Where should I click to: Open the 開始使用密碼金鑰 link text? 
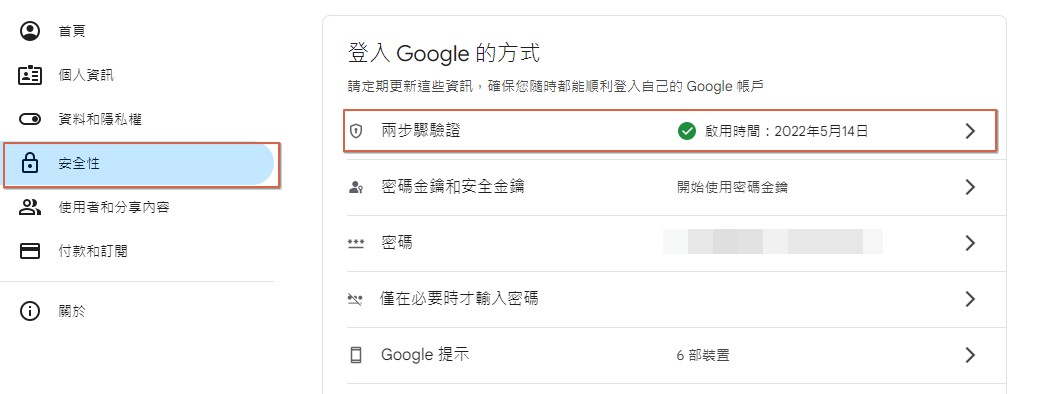click(x=732, y=188)
